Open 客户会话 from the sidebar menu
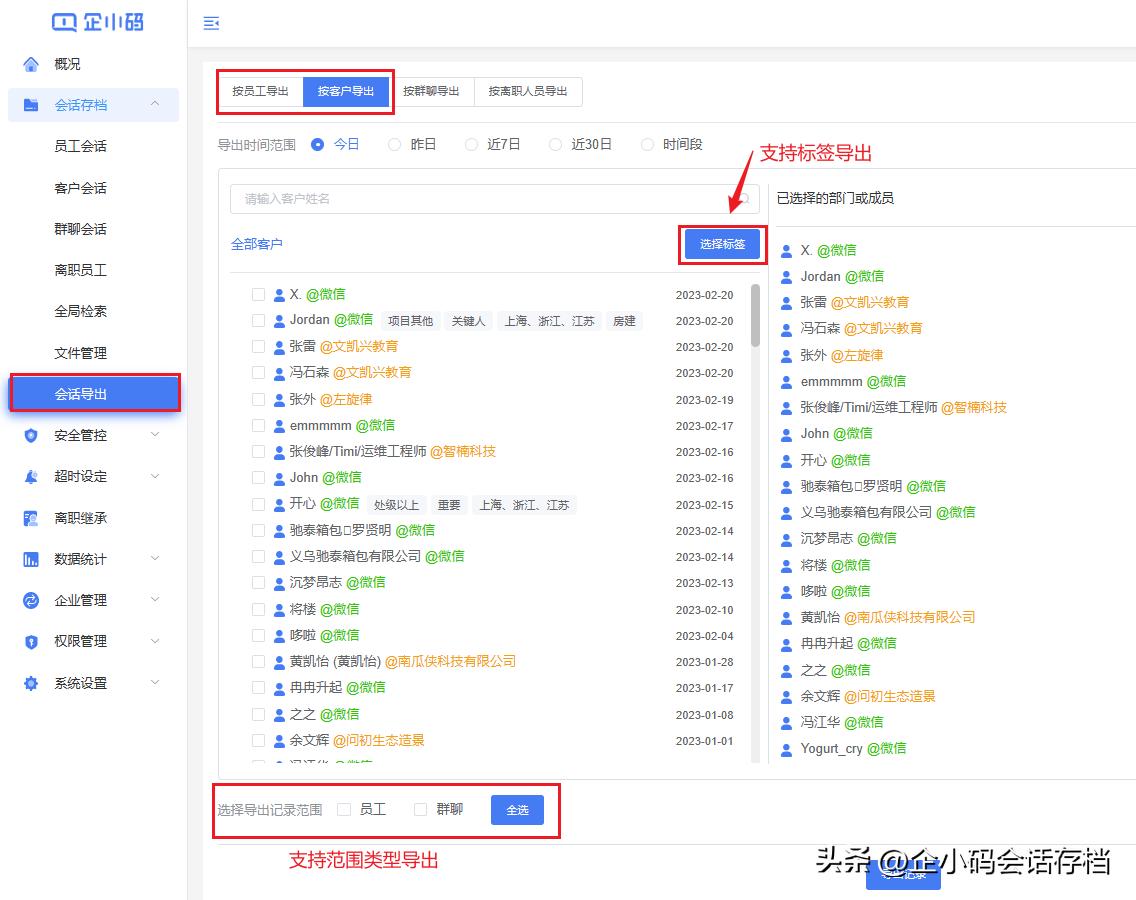This screenshot has width=1136, height=900. tap(80, 187)
